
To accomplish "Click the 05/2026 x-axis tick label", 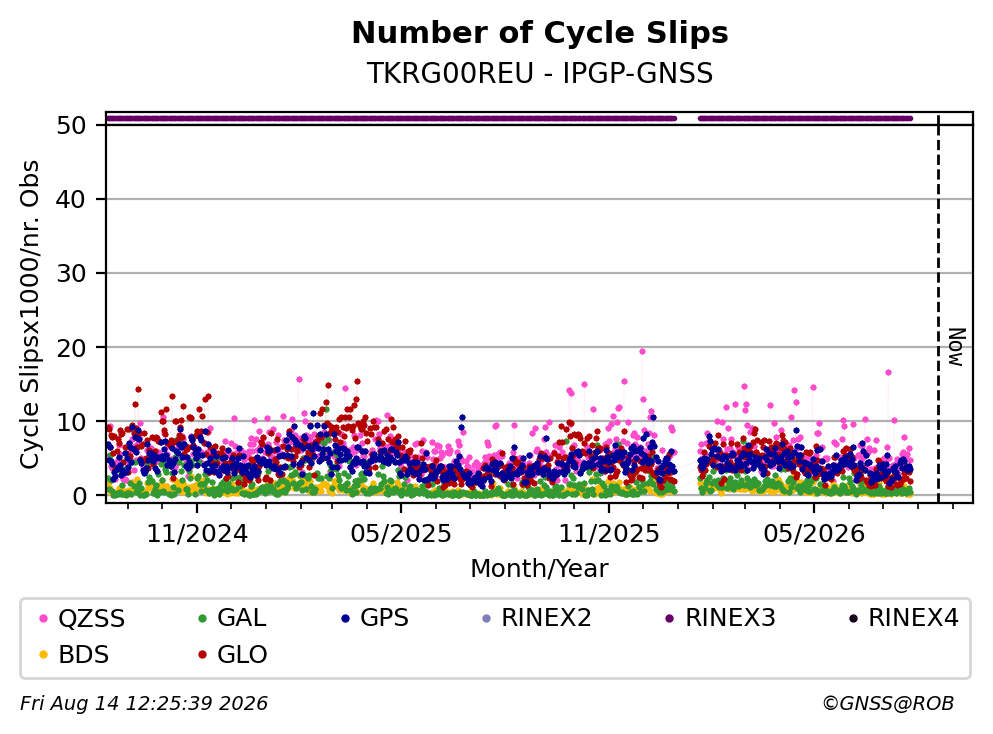I will pyautogui.click(x=814, y=534).
